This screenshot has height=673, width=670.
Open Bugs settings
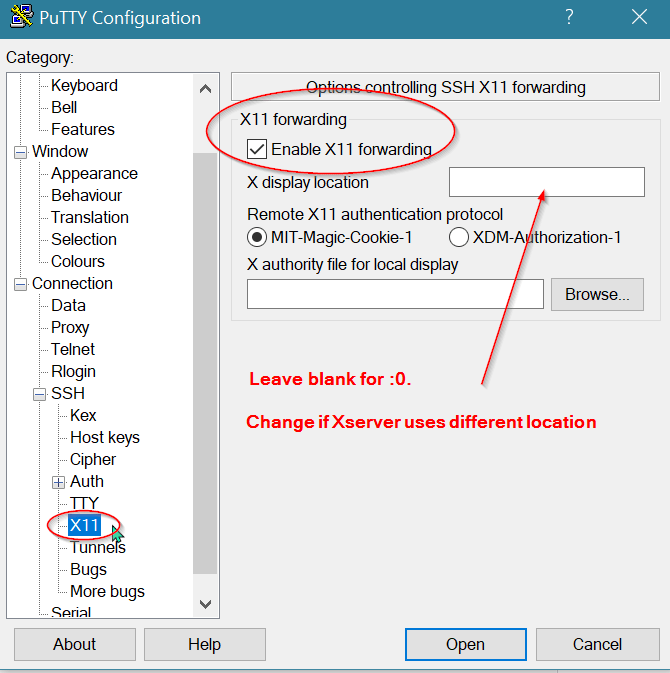88,569
